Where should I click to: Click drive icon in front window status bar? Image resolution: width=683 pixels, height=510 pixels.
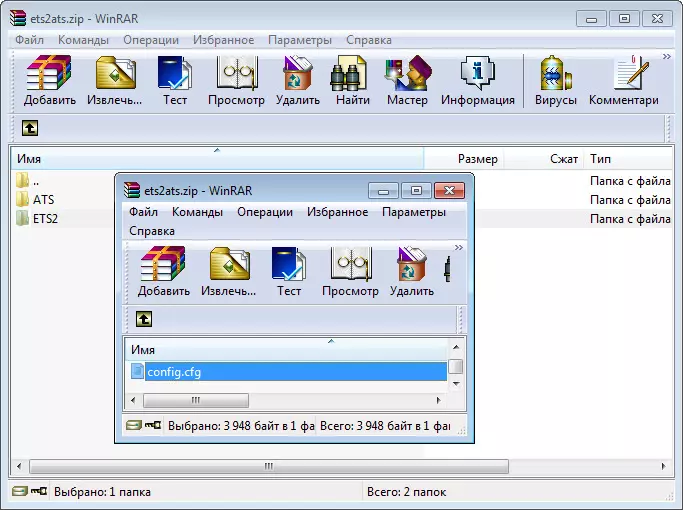coord(134,425)
